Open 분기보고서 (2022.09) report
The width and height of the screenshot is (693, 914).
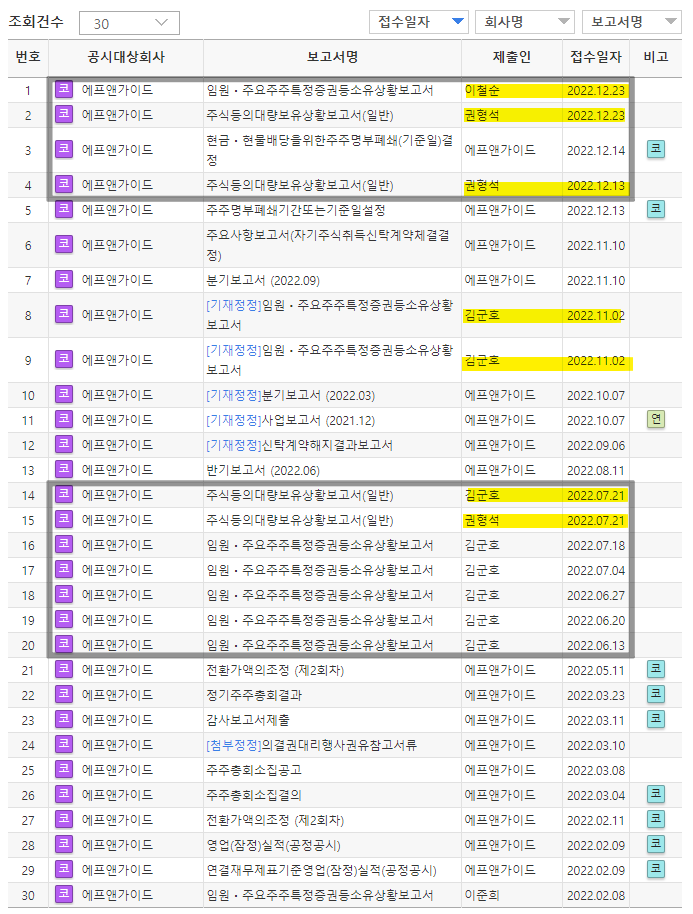point(263,280)
